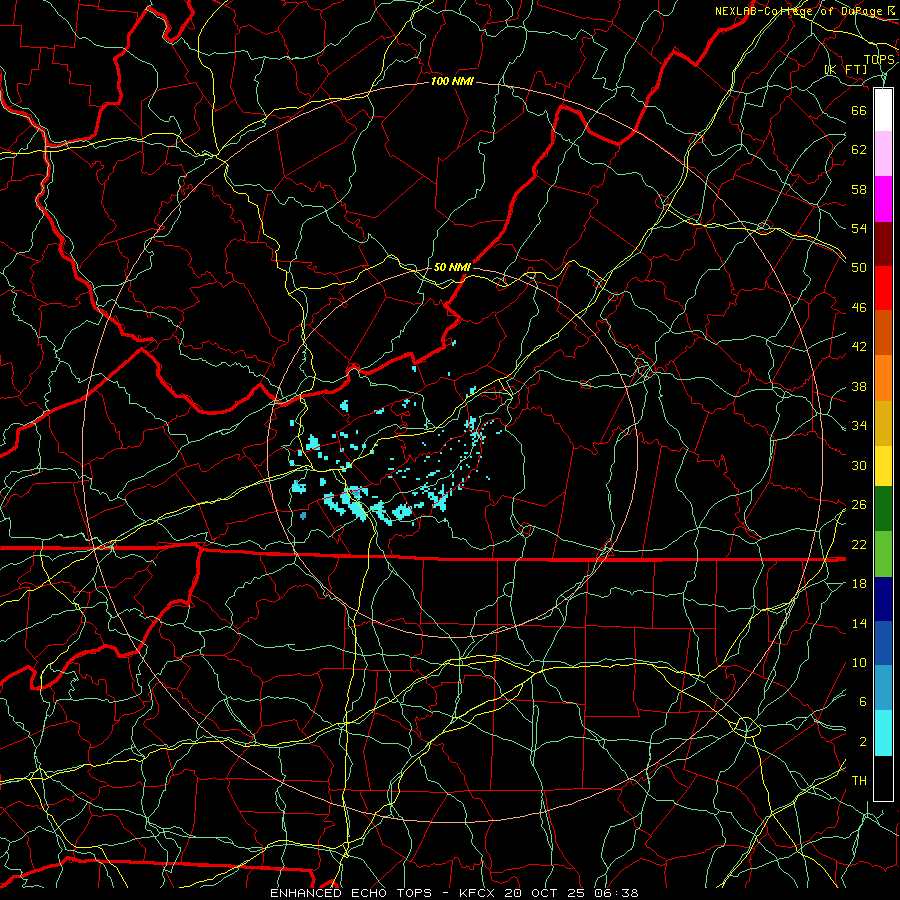Click the blue 10 kft legend swatch
This screenshot has height=900, width=900.
(883, 643)
